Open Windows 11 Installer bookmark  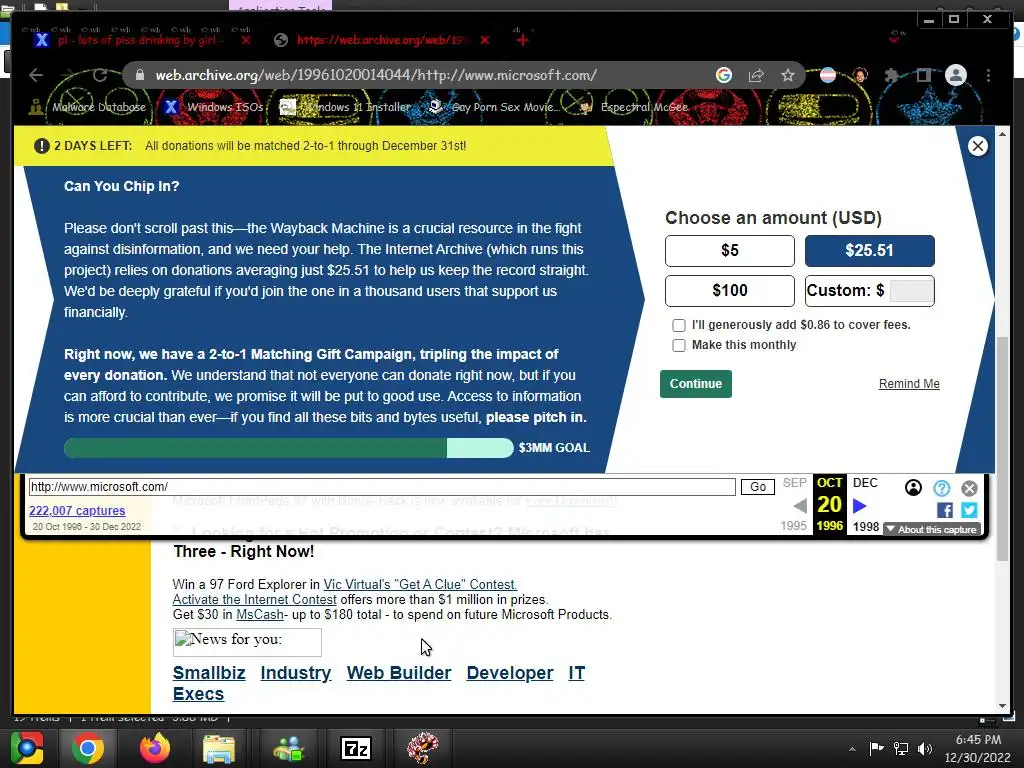(x=345, y=107)
